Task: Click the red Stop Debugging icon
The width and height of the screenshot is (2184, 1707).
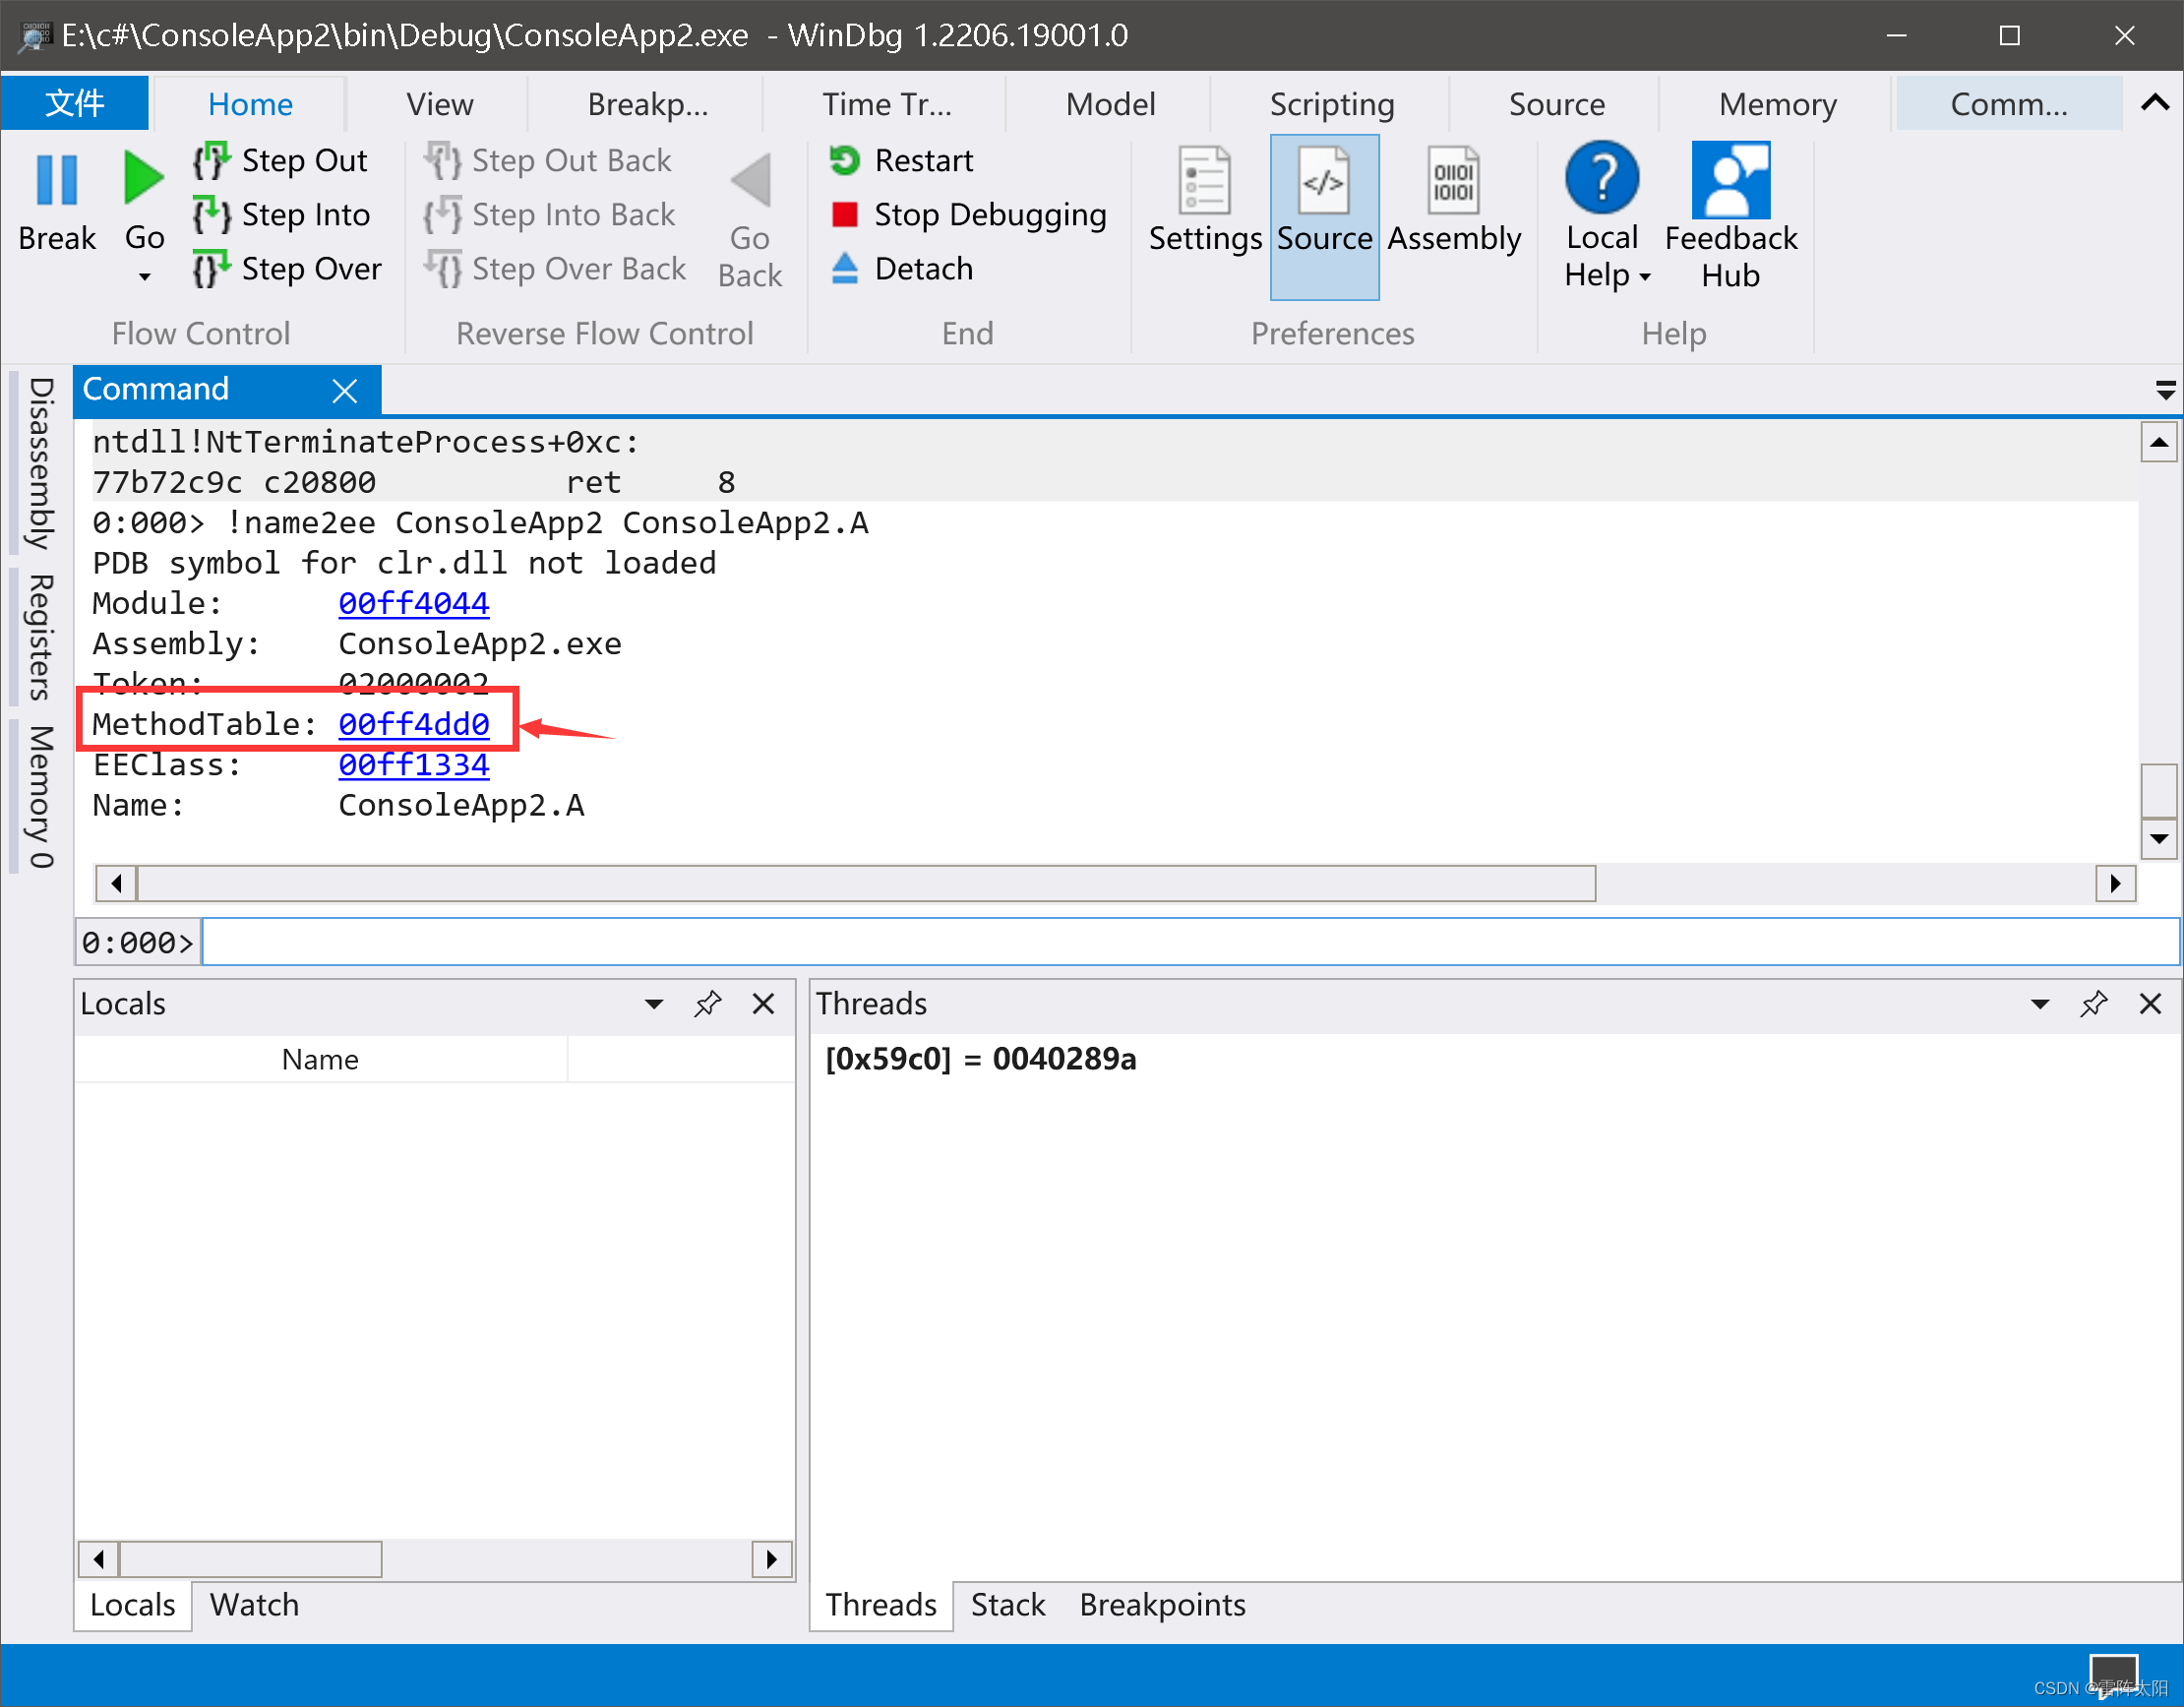Action: [x=845, y=215]
